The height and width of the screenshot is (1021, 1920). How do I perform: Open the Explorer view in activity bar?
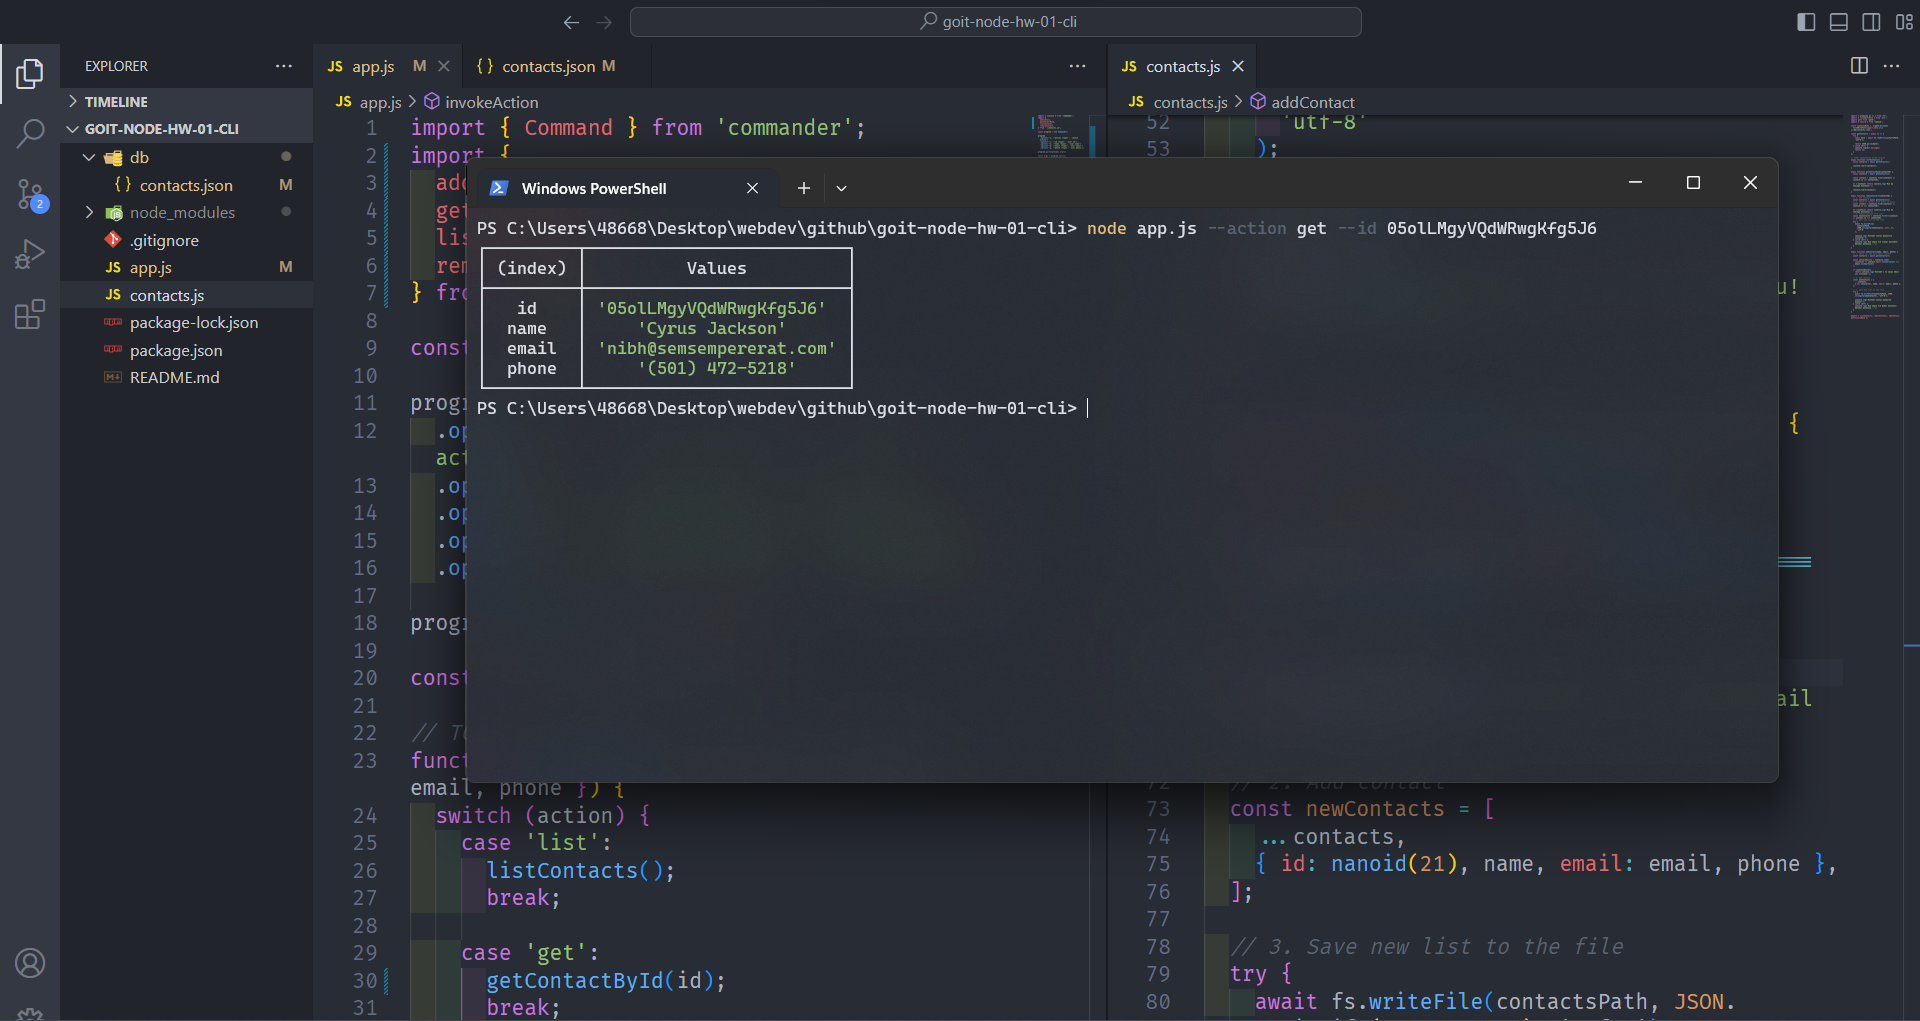pos(30,73)
